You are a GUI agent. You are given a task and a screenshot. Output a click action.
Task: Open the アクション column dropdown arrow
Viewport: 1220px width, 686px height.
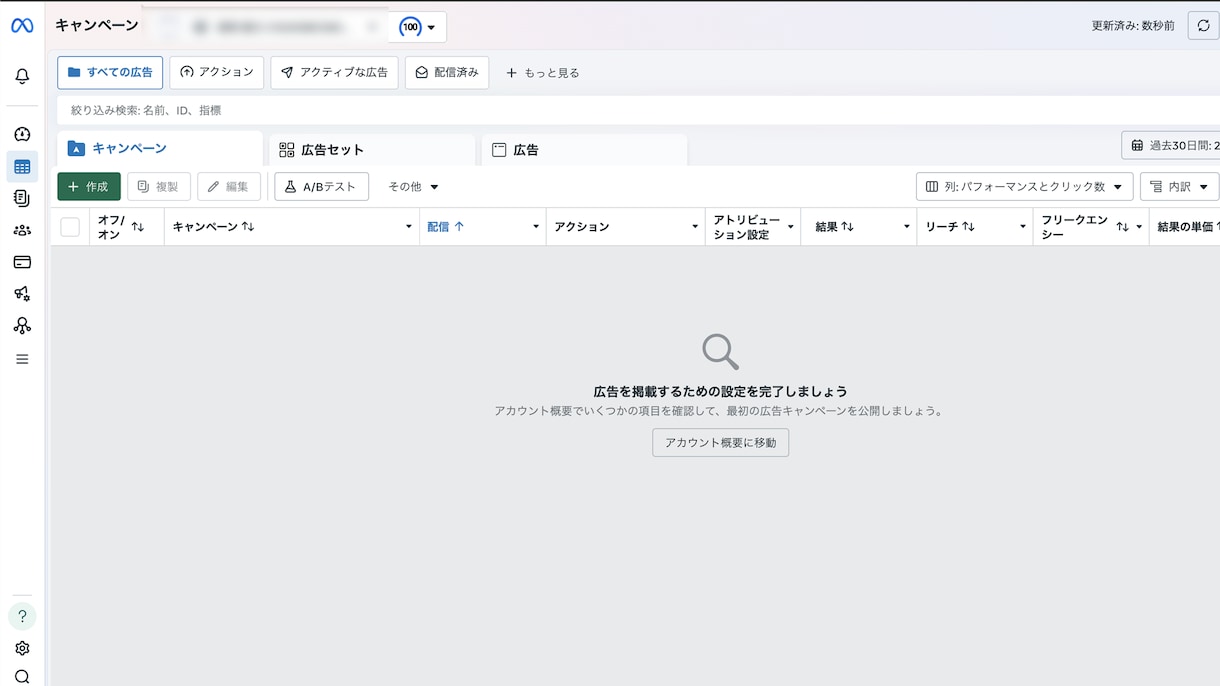(x=694, y=227)
